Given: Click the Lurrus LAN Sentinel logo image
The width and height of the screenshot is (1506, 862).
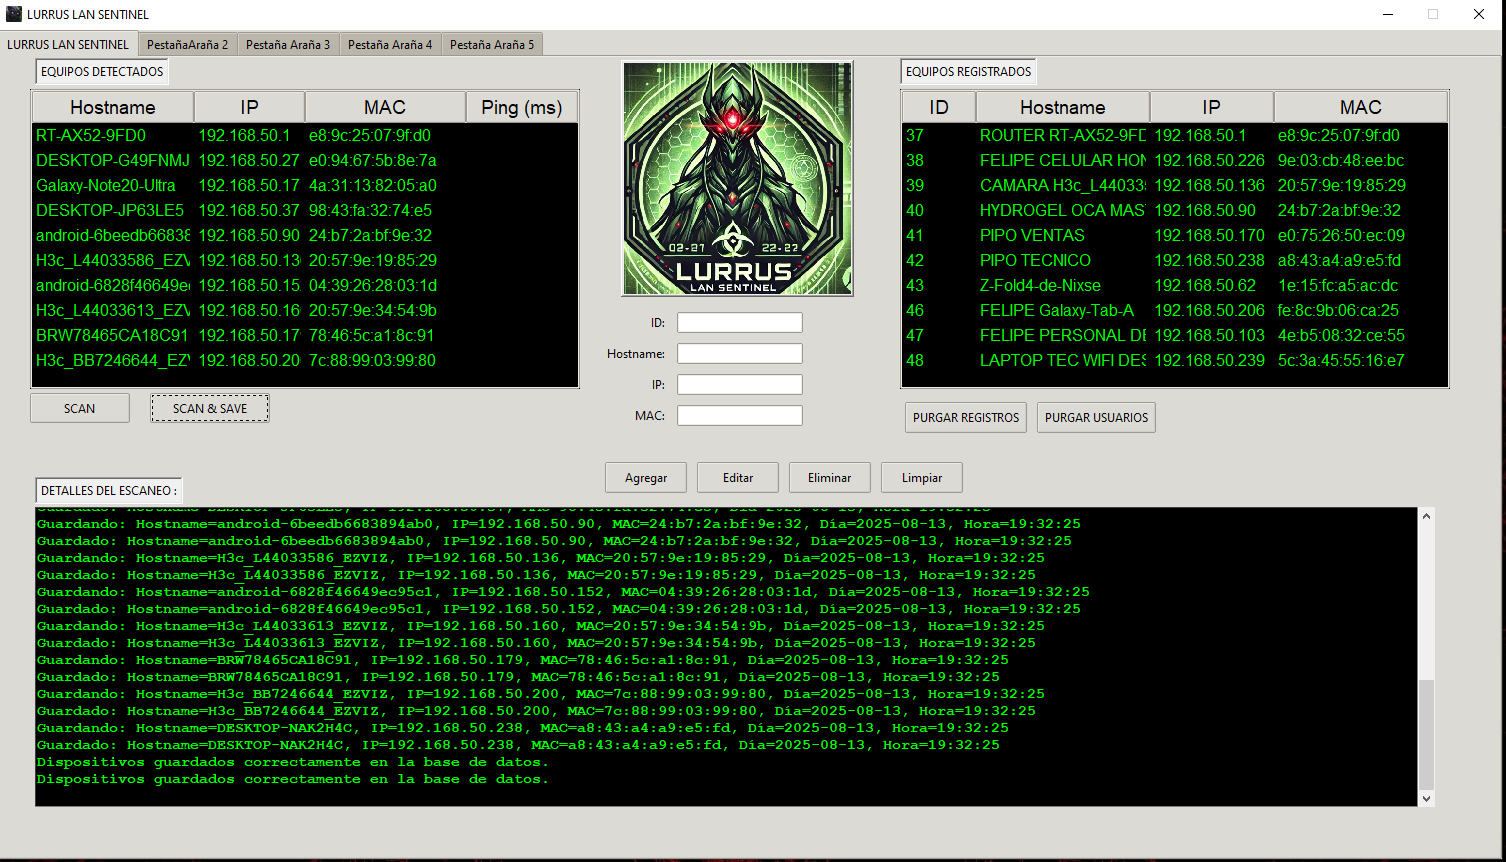Looking at the screenshot, I should click(x=738, y=179).
